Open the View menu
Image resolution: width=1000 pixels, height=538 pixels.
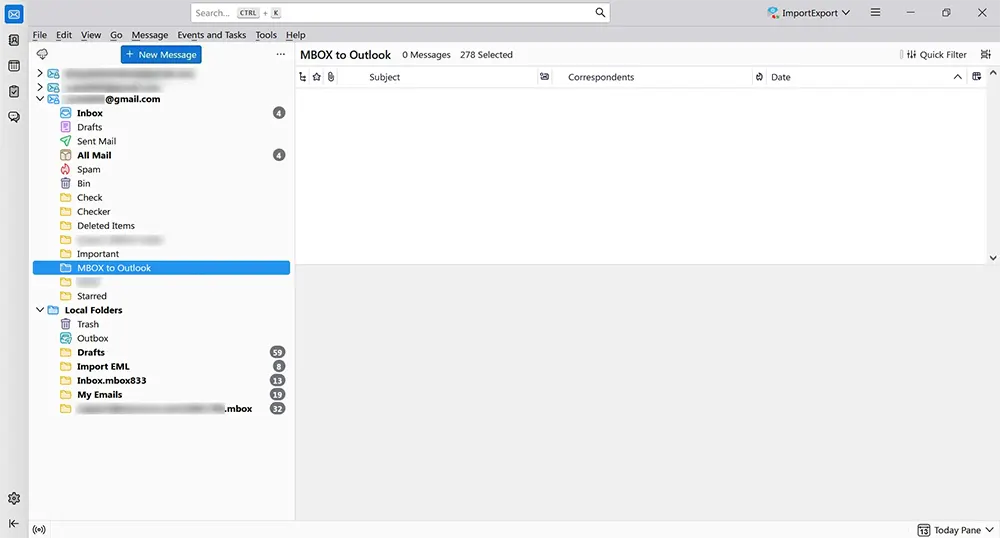pos(91,35)
